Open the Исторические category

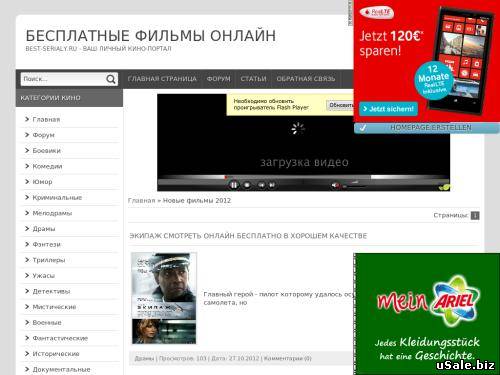click(x=56, y=354)
